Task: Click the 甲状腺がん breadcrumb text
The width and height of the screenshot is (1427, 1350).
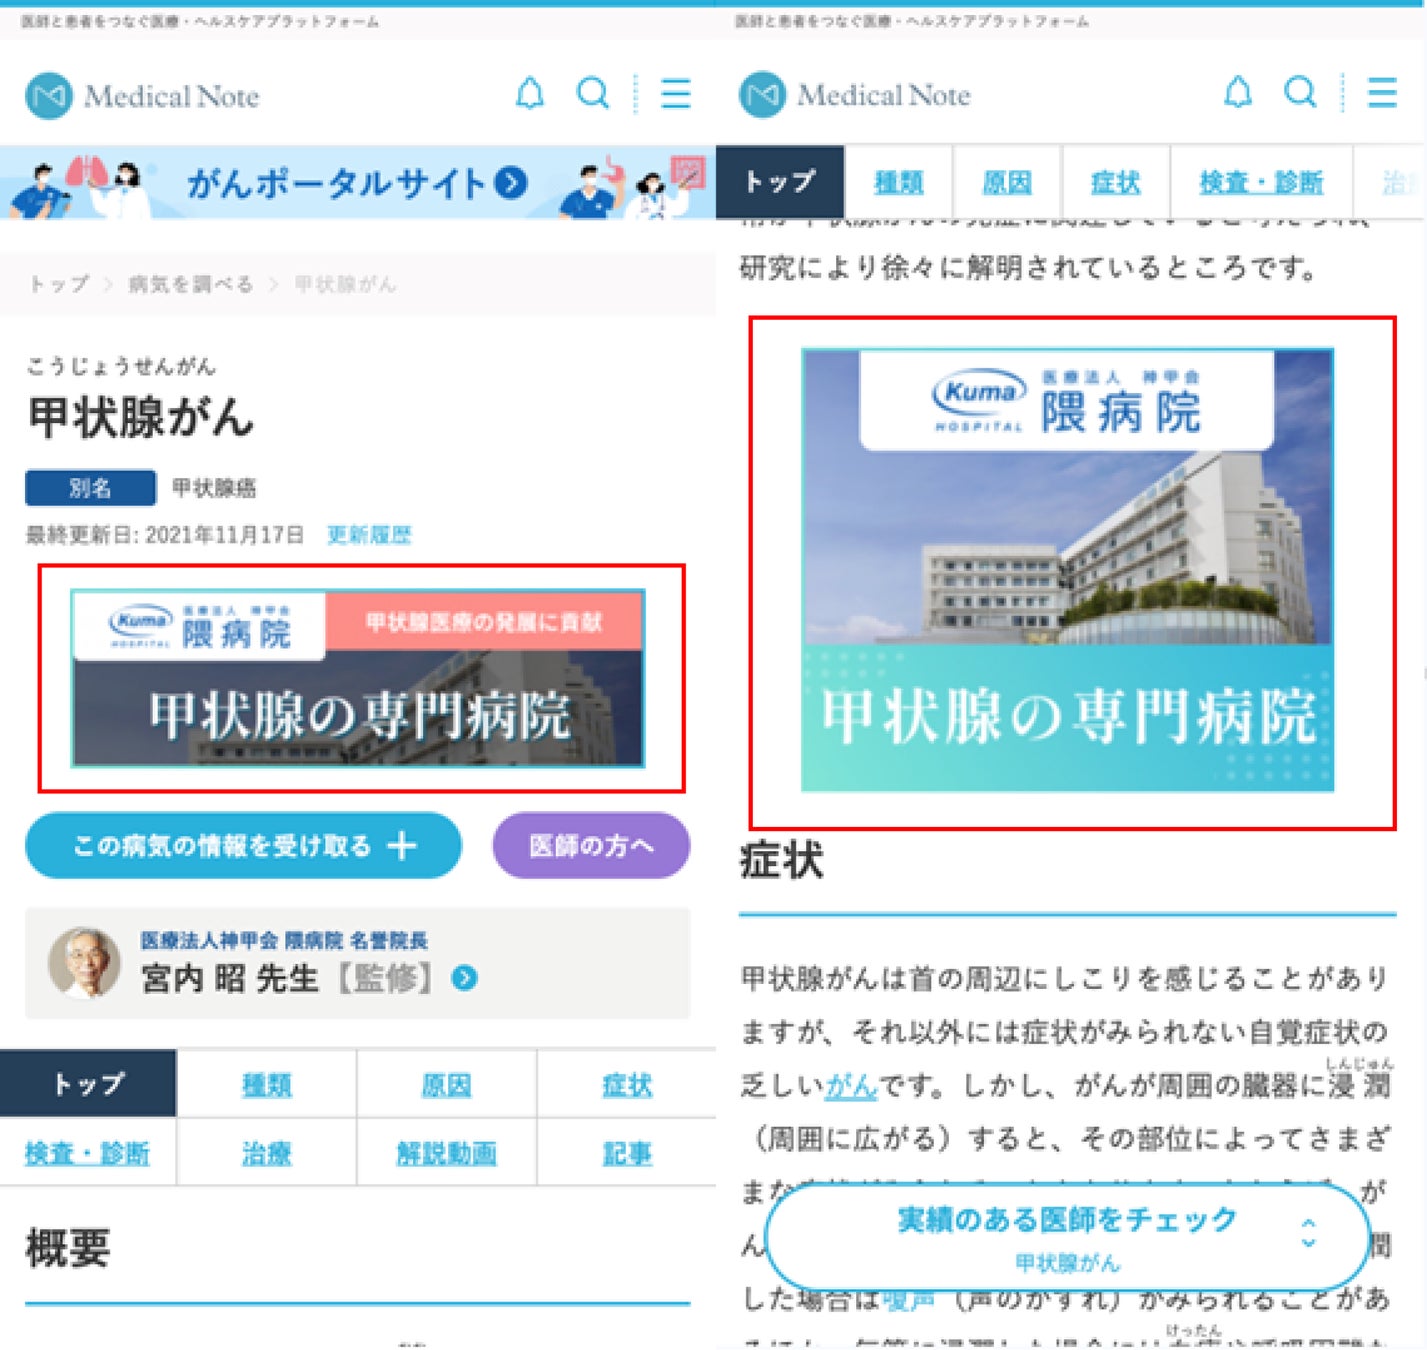Action: [346, 285]
